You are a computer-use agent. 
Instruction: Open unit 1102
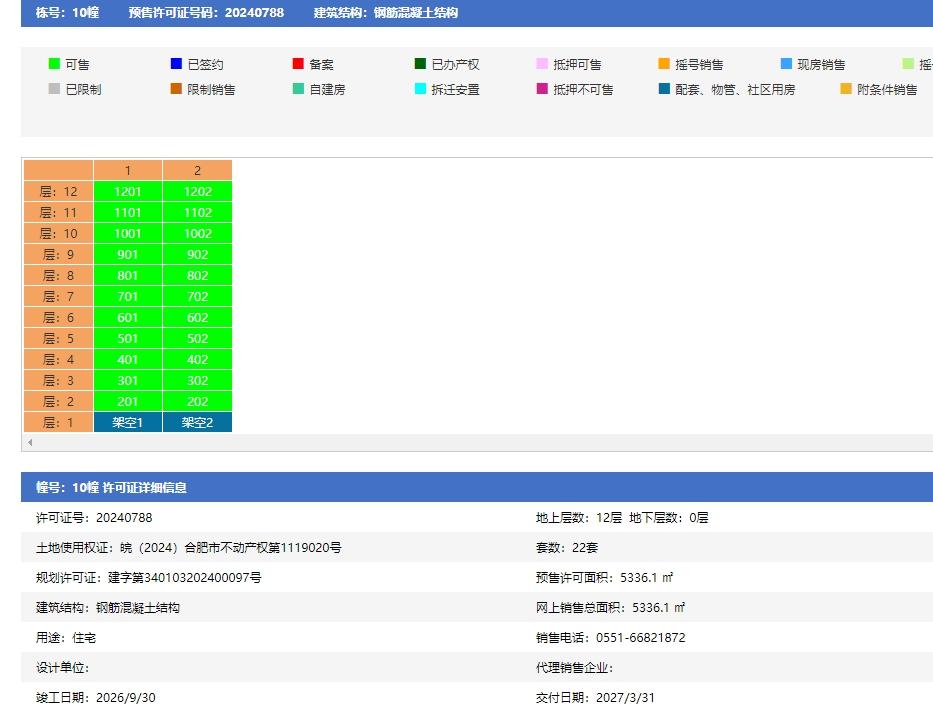tap(198, 212)
